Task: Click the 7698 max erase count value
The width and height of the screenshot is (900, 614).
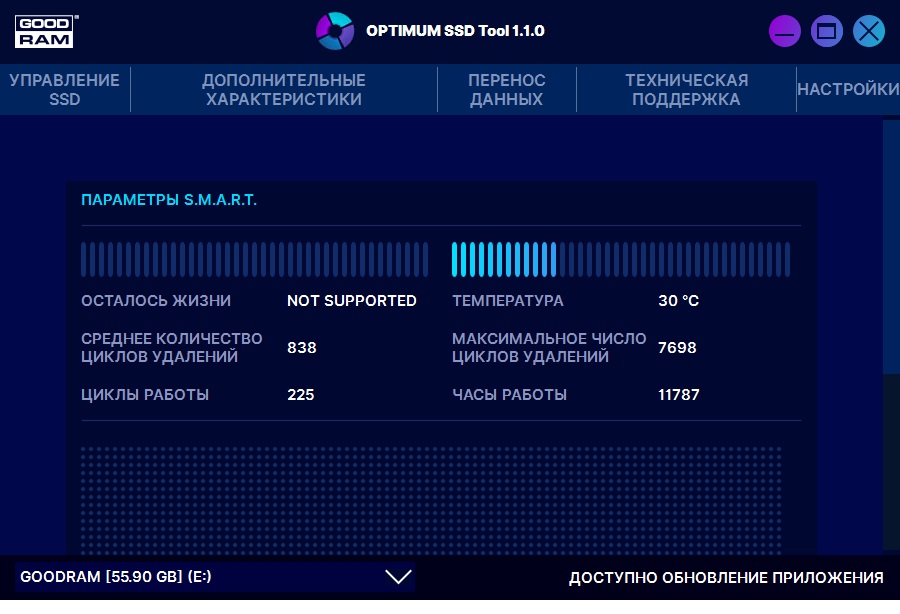Action: [677, 348]
